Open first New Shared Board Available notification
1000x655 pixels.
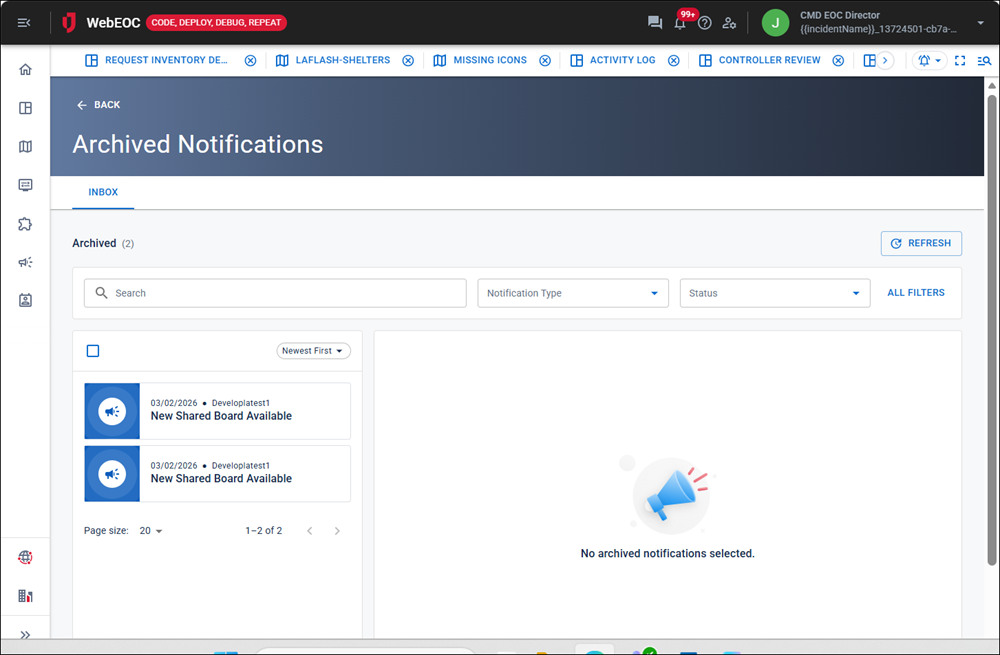pos(217,411)
